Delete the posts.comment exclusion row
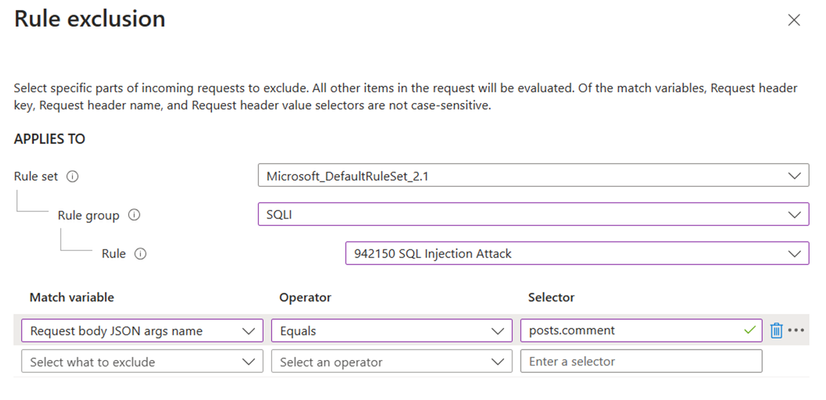Screen dimensions: 826x400 [x=776, y=330]
